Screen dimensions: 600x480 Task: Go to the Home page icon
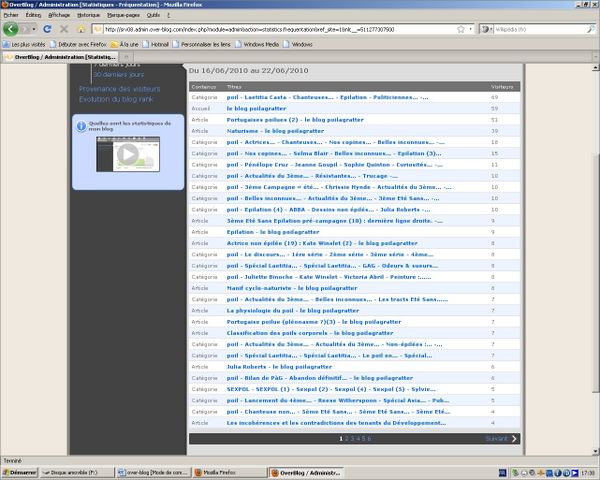tap(81, 29)
